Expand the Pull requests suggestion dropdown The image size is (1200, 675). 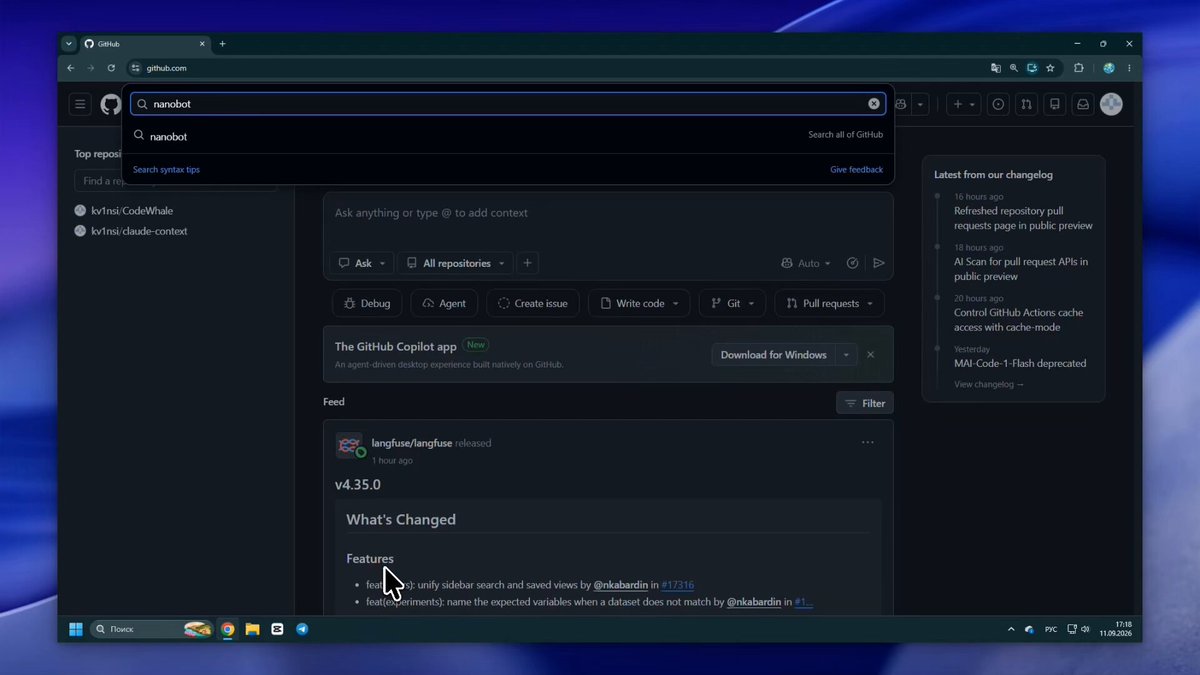(829, 303)
